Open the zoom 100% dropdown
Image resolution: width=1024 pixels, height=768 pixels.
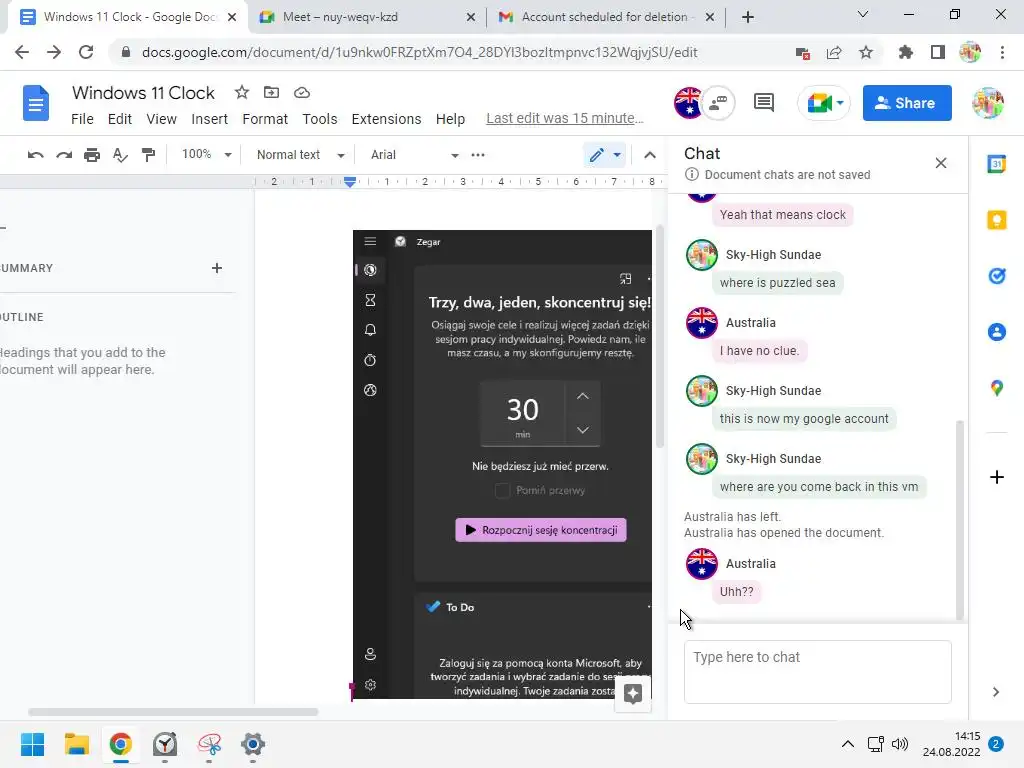coord(206,155)
